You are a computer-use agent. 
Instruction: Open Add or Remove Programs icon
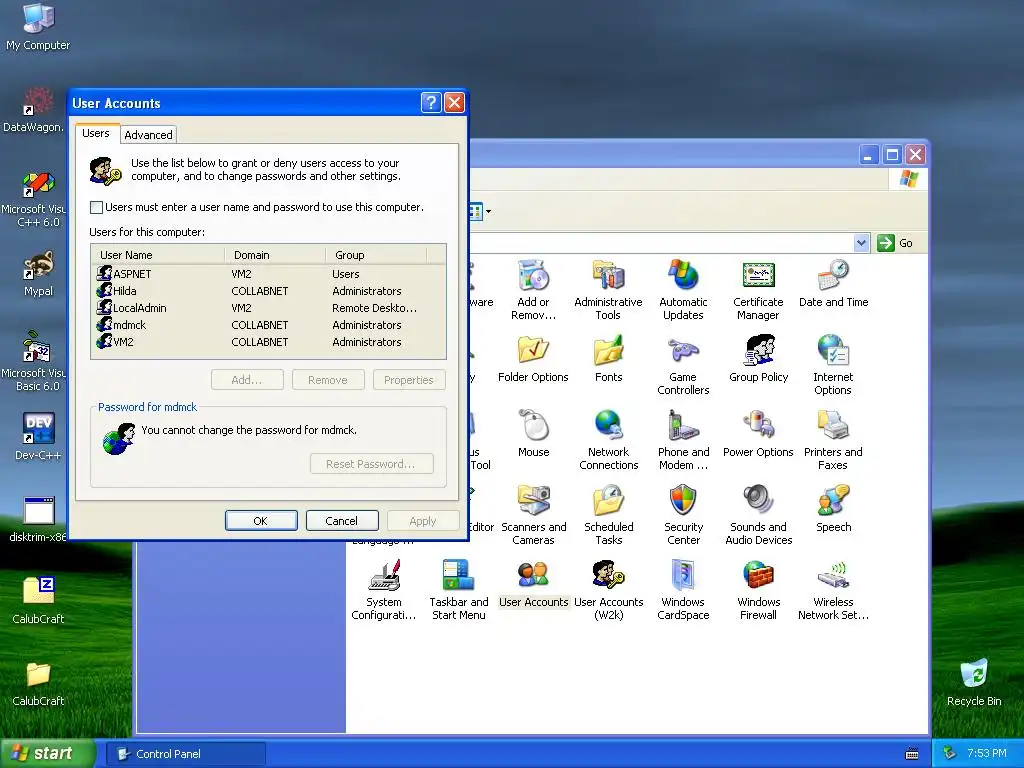[x=533, y=289]
